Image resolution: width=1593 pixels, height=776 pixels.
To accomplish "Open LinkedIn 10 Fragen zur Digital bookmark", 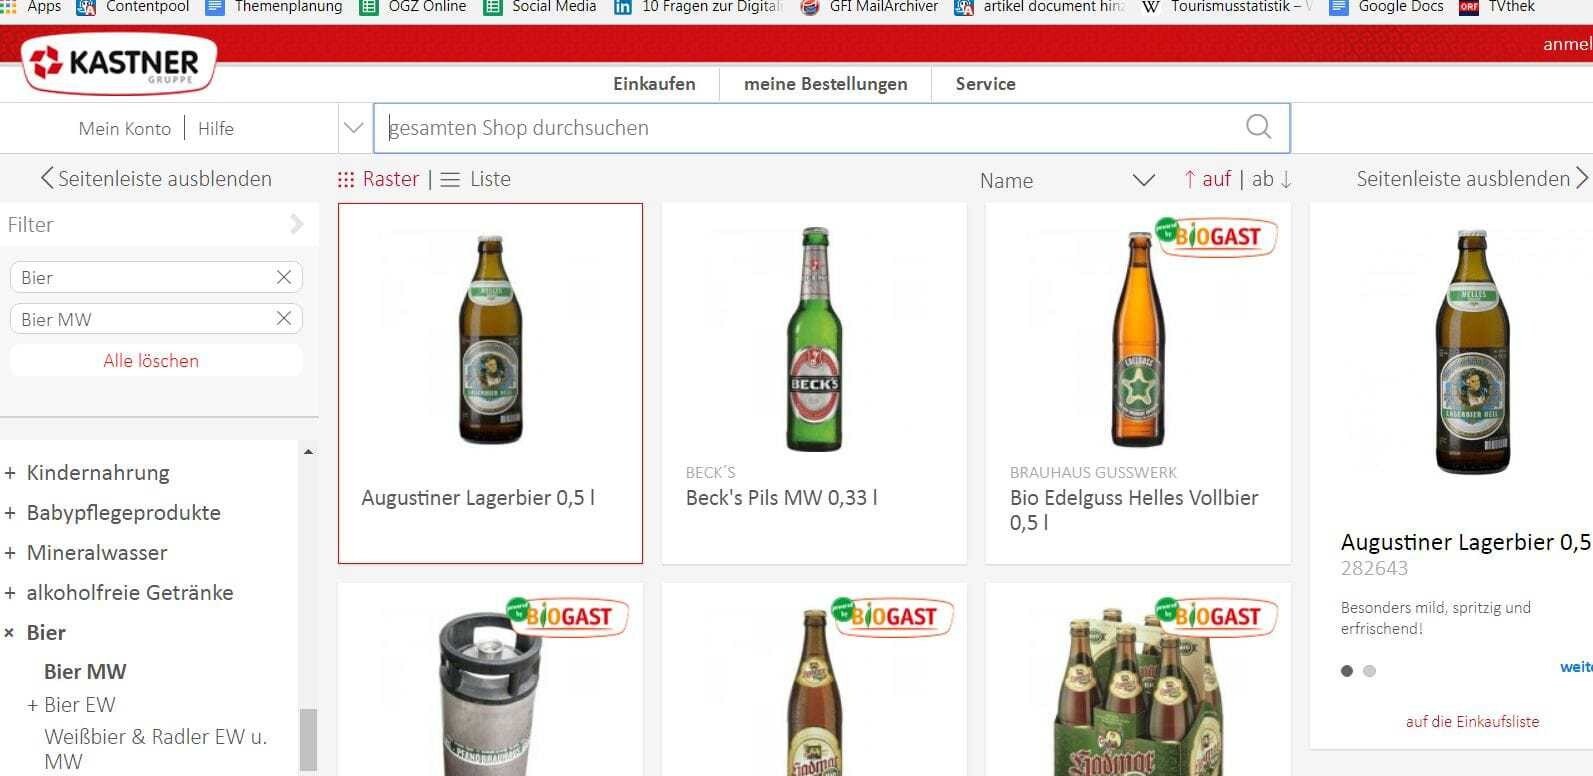I will pyautogui.click(x=698, y=6).
